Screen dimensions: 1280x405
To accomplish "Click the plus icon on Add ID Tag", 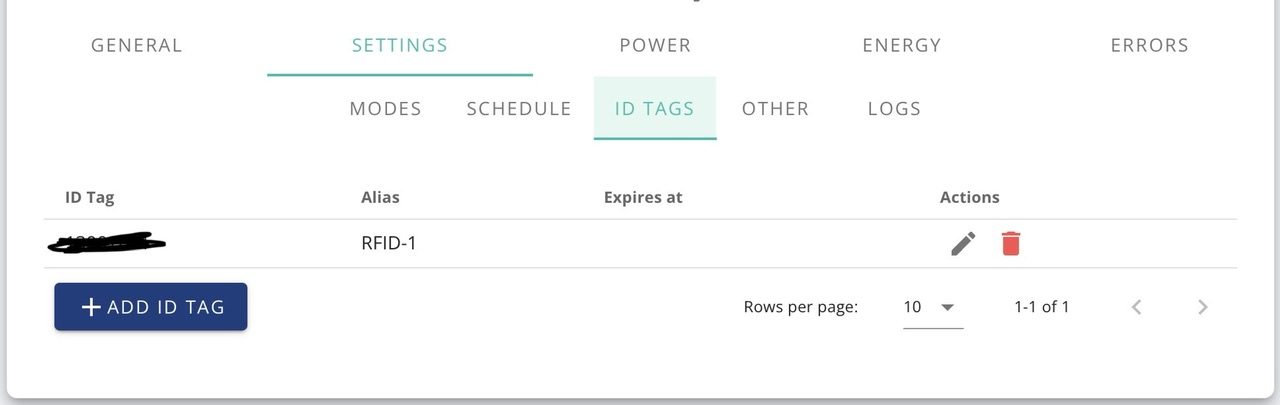I will point(91,307).
